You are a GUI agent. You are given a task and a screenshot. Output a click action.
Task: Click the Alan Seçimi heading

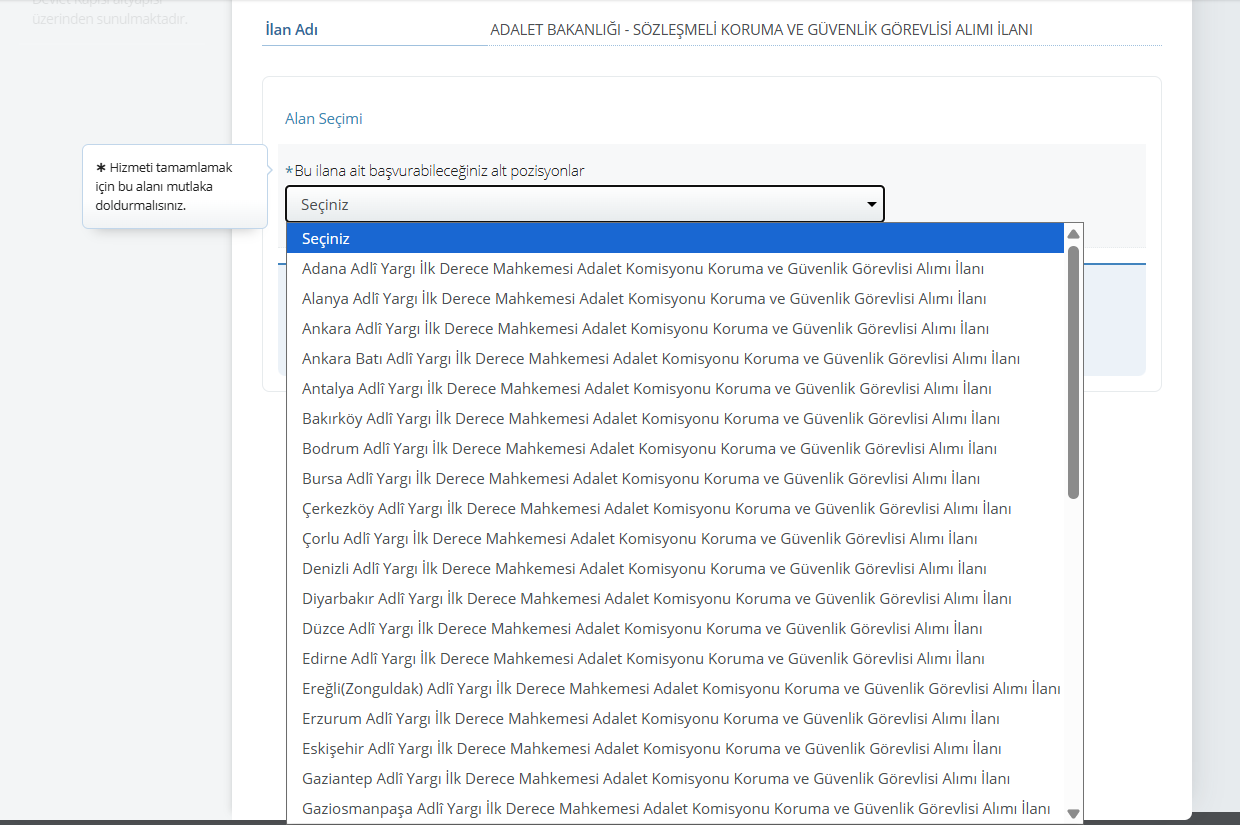pyautogui.click(x=324, y=119)
